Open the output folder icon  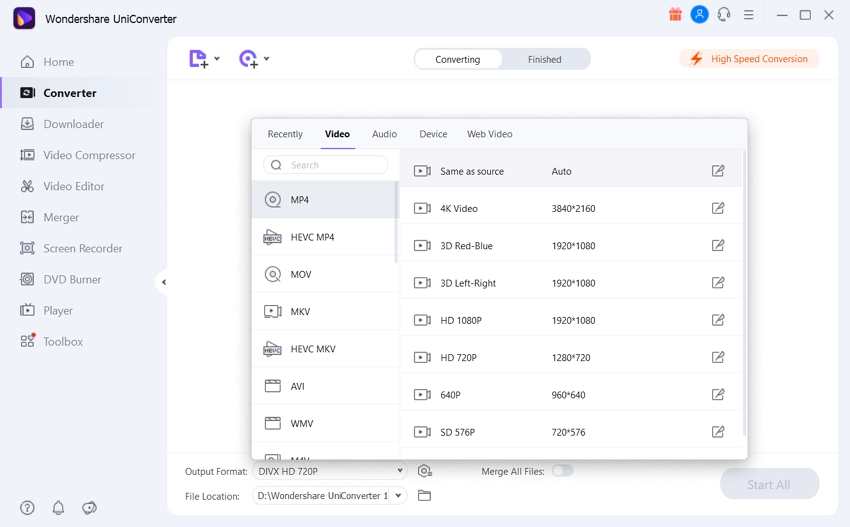[424, 495]
